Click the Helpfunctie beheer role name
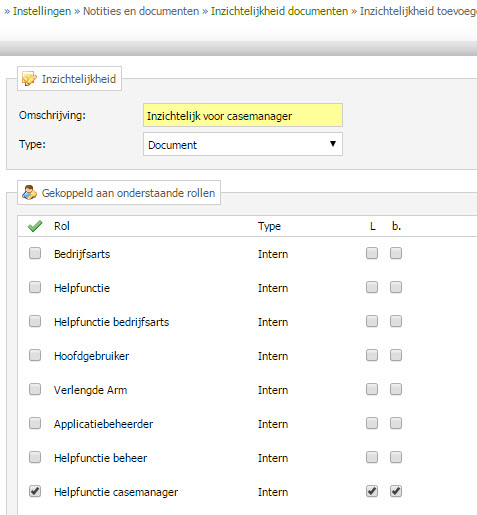 [100, 458]
